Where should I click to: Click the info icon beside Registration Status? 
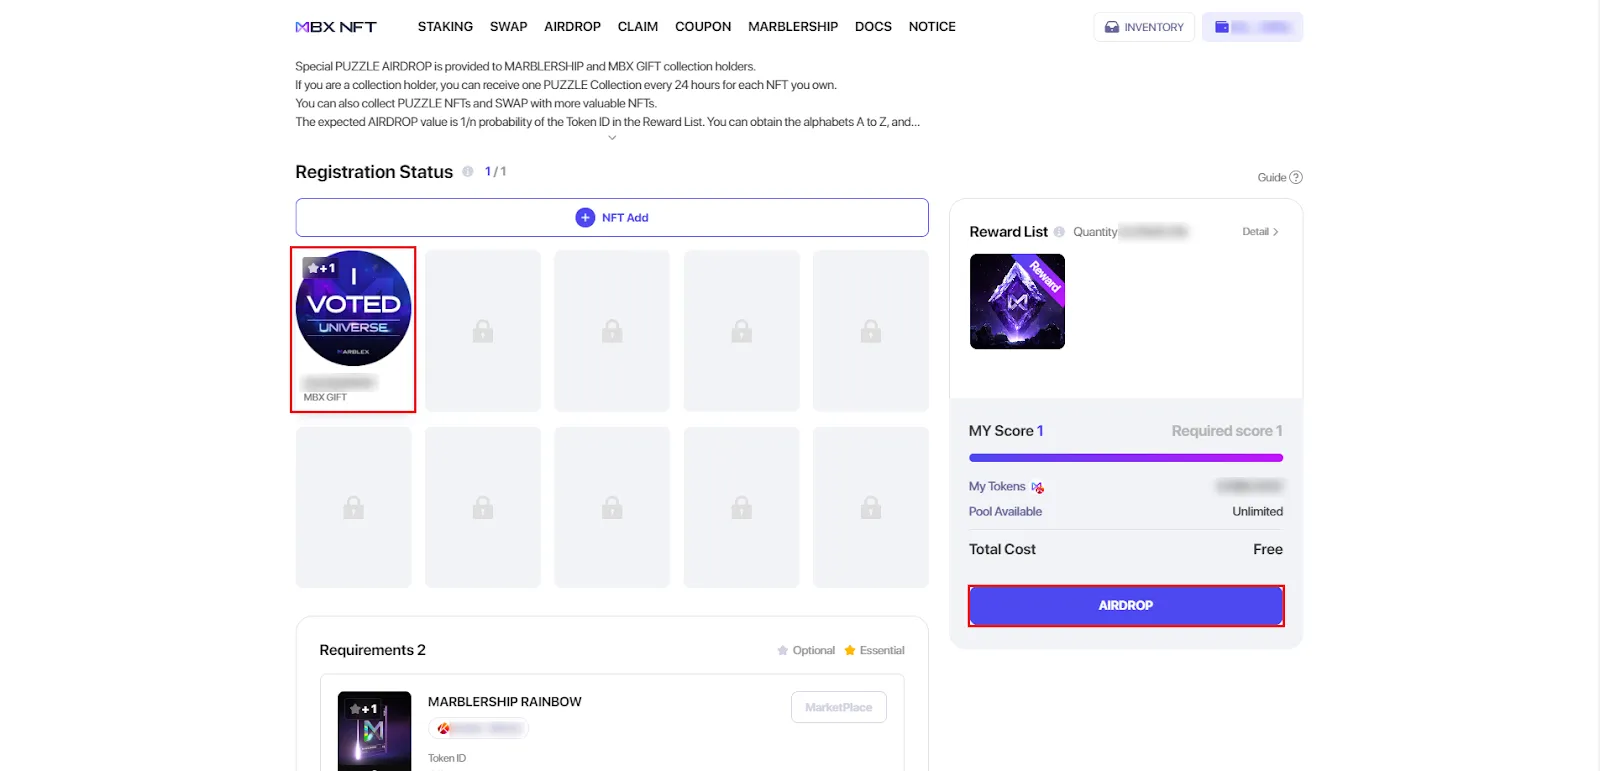(x=467, y=172)
